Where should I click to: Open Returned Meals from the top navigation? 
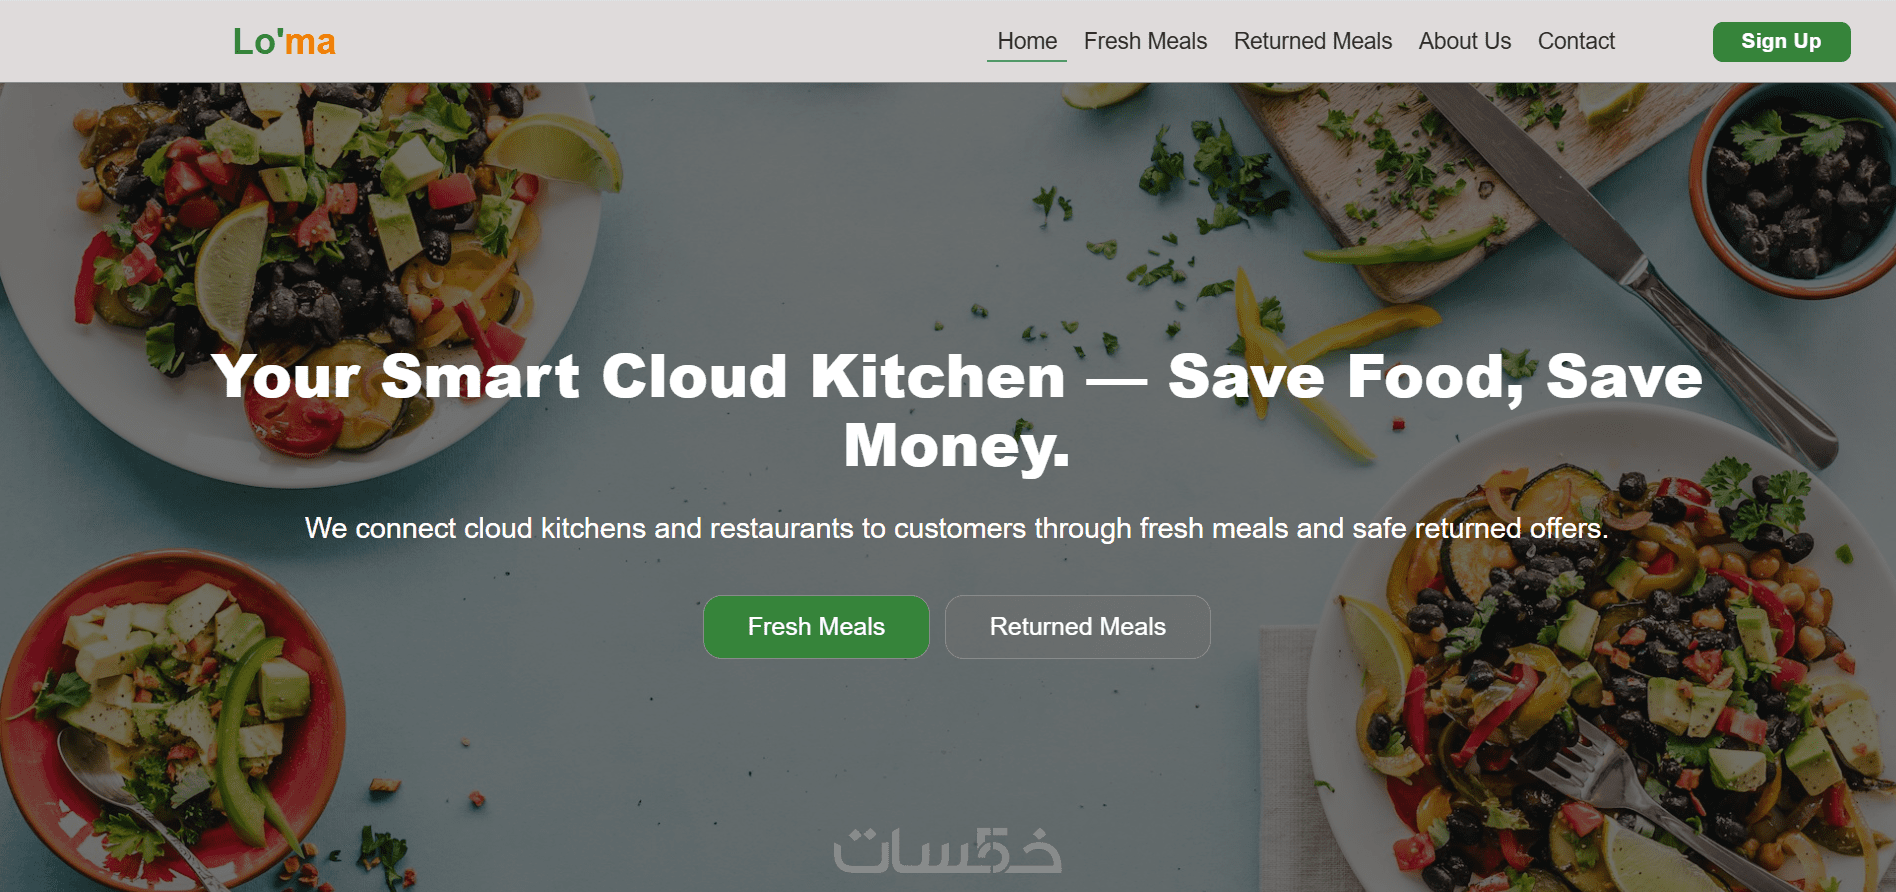1312,41
